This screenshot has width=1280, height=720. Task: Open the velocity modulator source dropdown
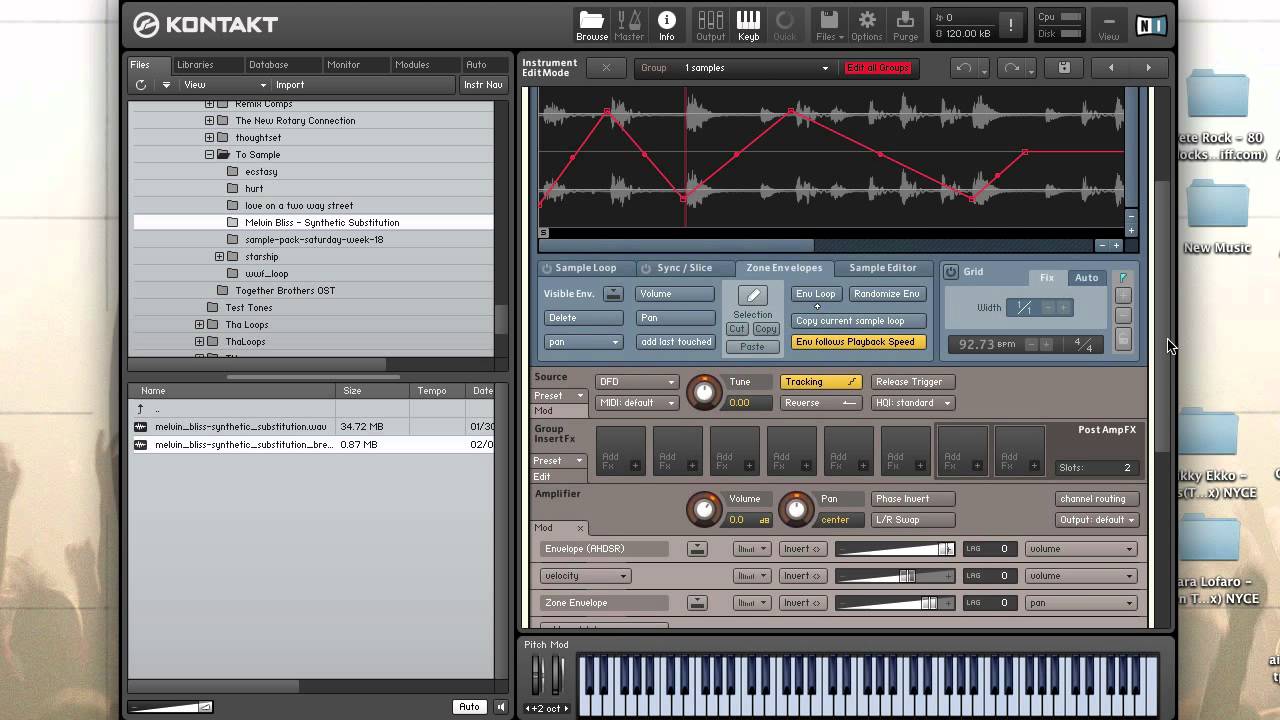click(x=585, y=576)
